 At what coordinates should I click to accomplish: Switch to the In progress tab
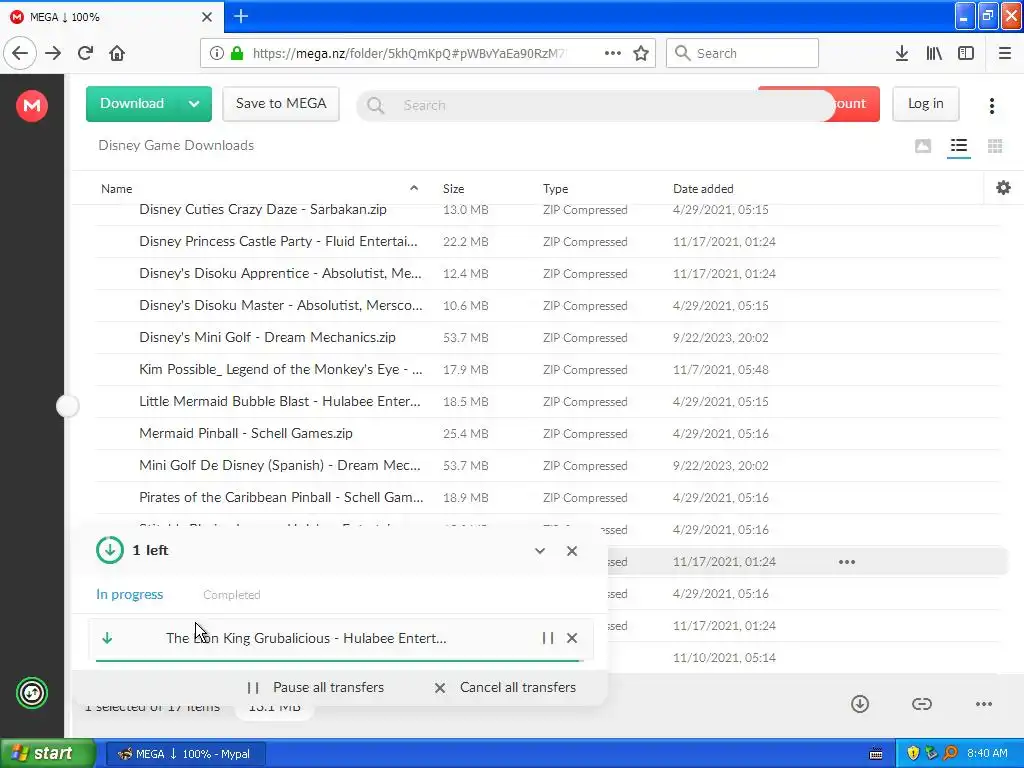129,594
